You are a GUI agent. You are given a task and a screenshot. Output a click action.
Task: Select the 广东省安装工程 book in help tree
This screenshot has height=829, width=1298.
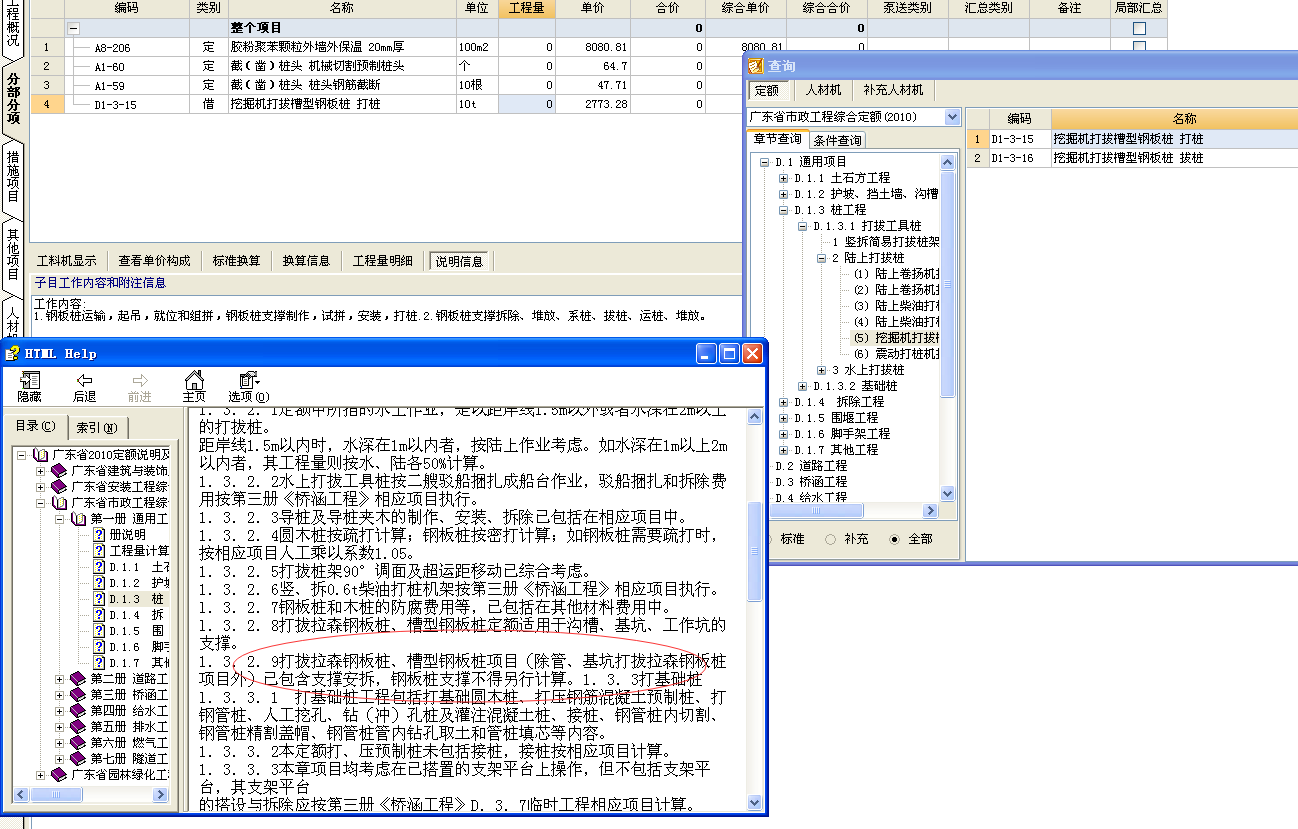point(110,486)
